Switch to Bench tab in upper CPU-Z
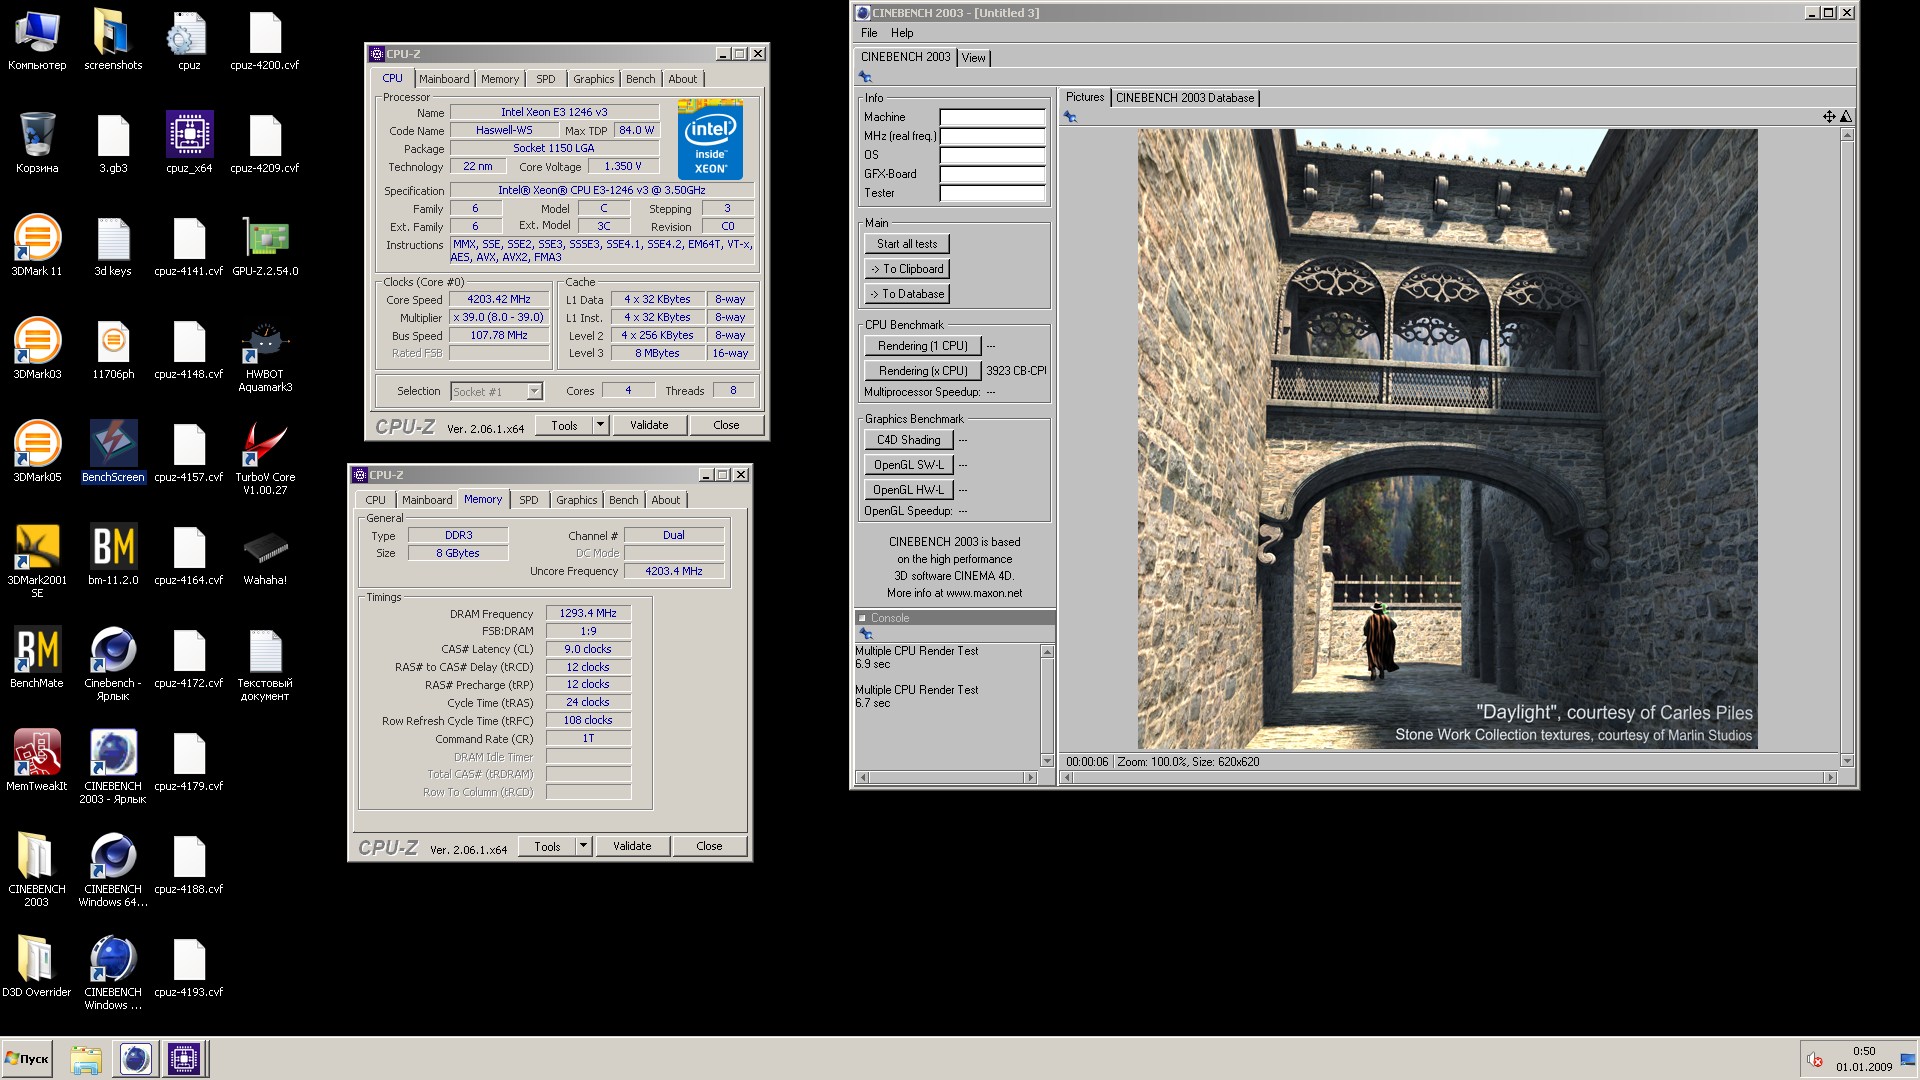Viewport: 1920px width, 1080px height. (641, 79)
